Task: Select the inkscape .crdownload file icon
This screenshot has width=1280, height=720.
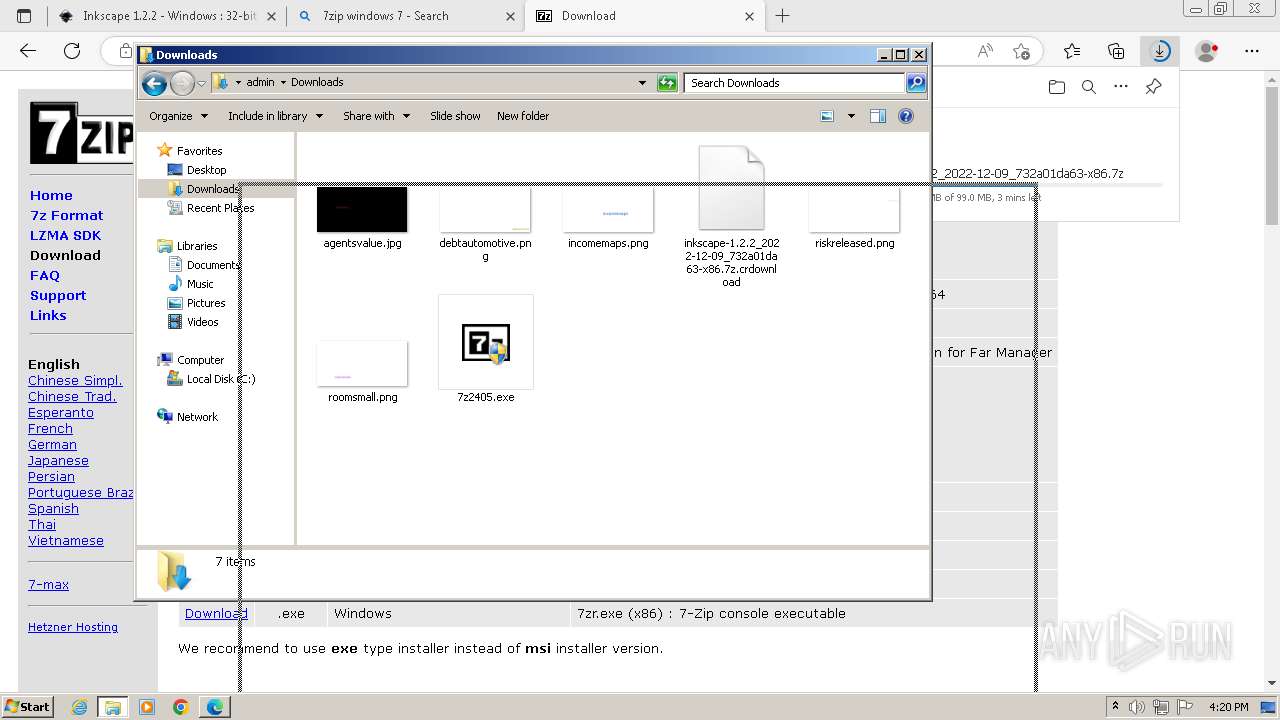Action: (x=731, y=188)
